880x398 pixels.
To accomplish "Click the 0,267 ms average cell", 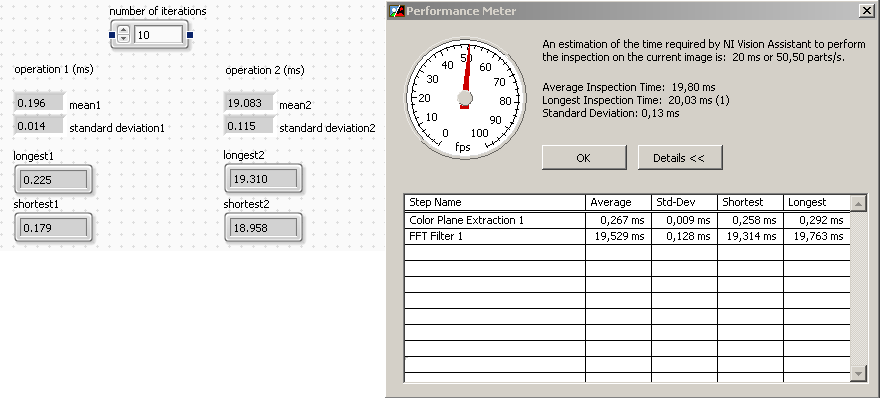I will [618, 221].
